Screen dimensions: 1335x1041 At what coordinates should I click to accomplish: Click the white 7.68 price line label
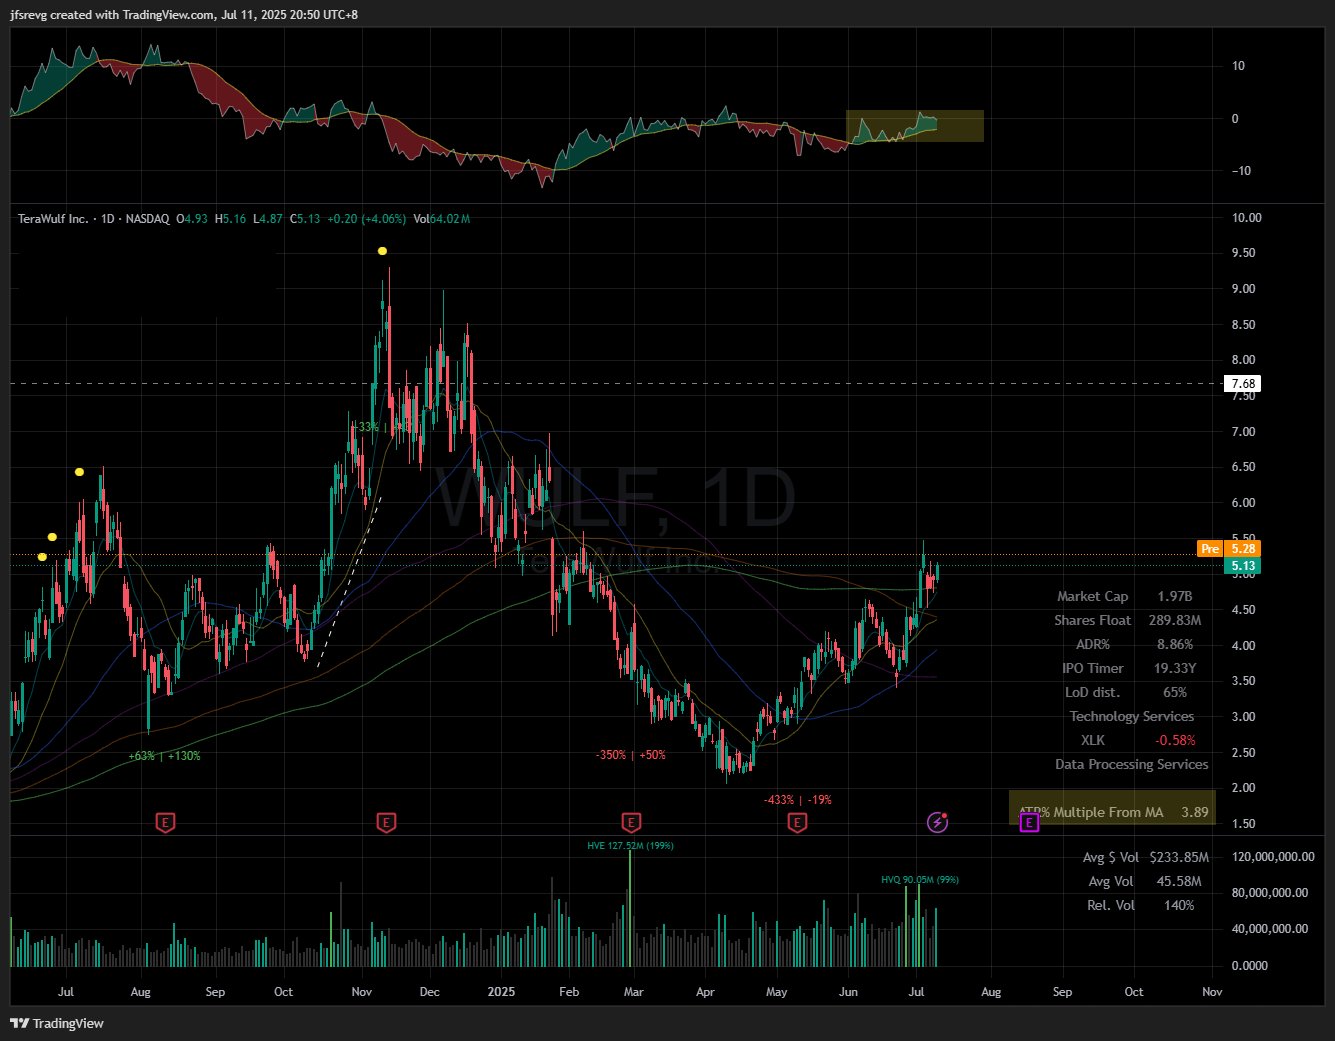(1242, 384)
